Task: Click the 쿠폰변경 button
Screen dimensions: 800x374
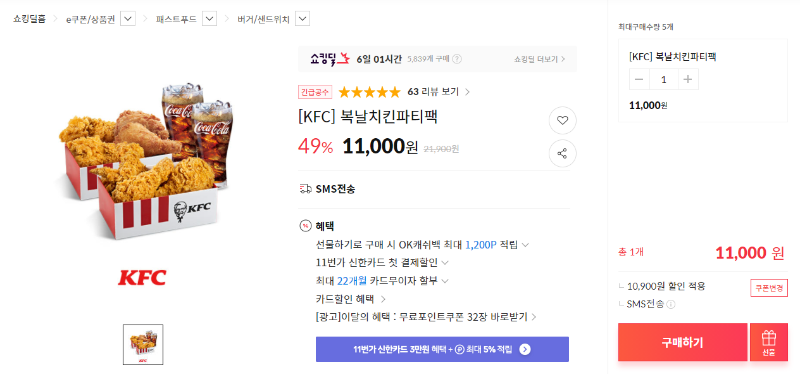Action: 768,287
